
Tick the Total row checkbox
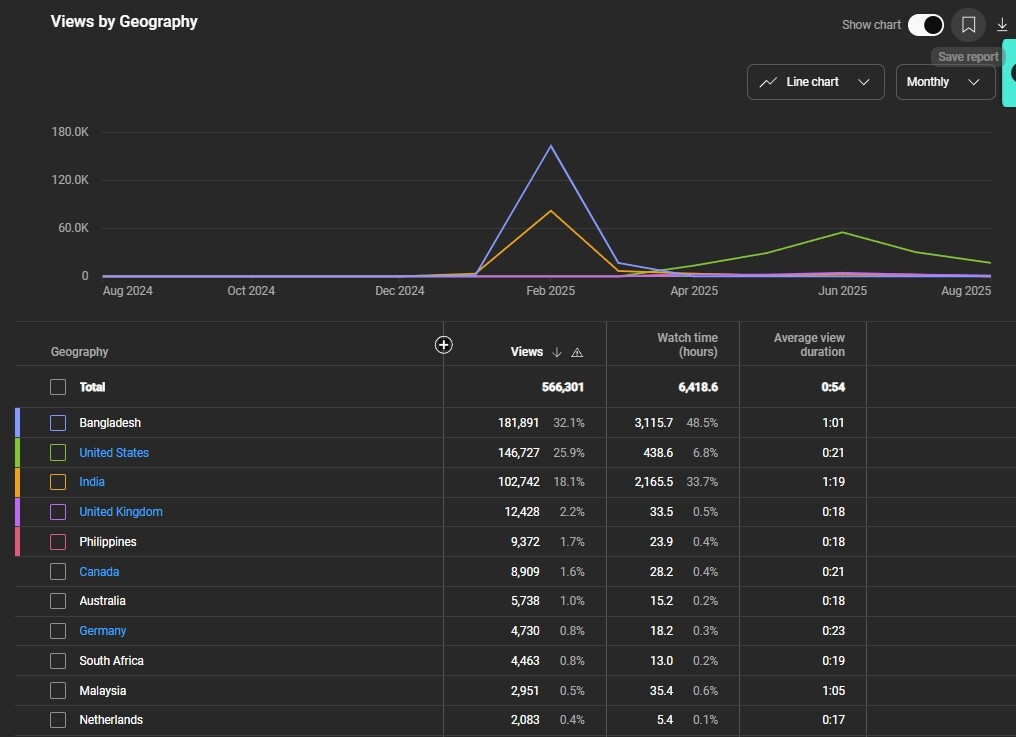pyautogui.click(x=58, y=387)
